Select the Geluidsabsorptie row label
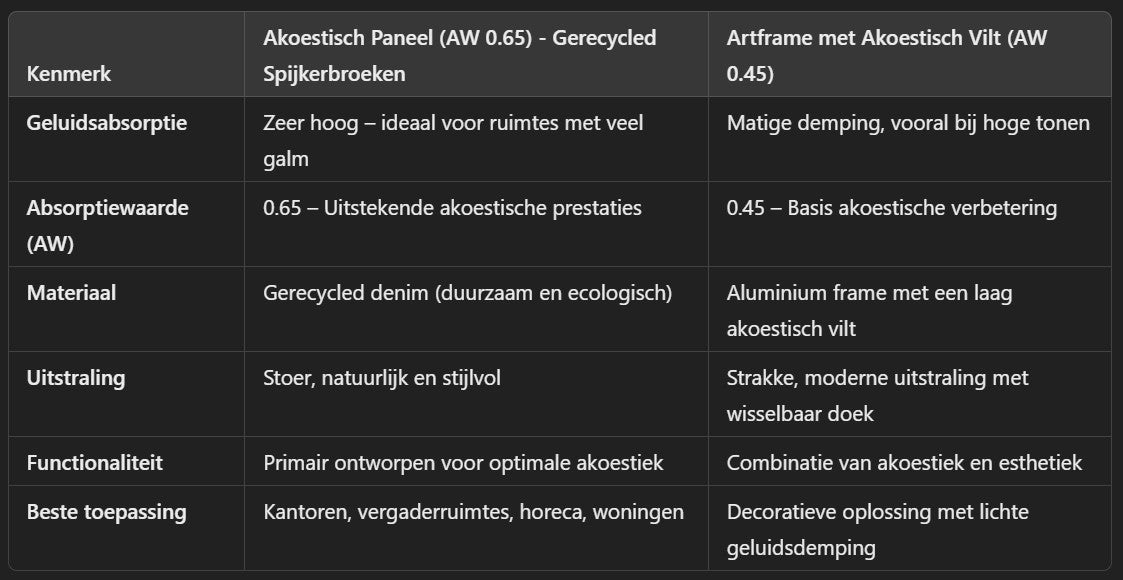Viewport: 1123px width, 580px height. [x=107, y=123]
